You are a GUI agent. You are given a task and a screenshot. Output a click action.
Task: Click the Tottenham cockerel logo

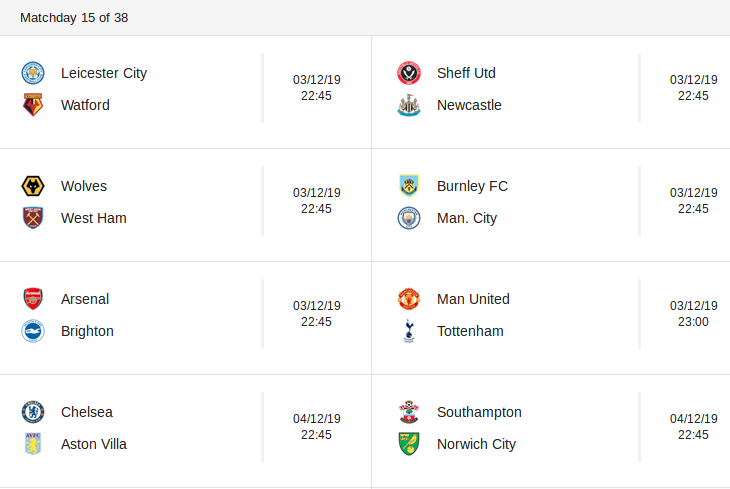tap(409, 331)
